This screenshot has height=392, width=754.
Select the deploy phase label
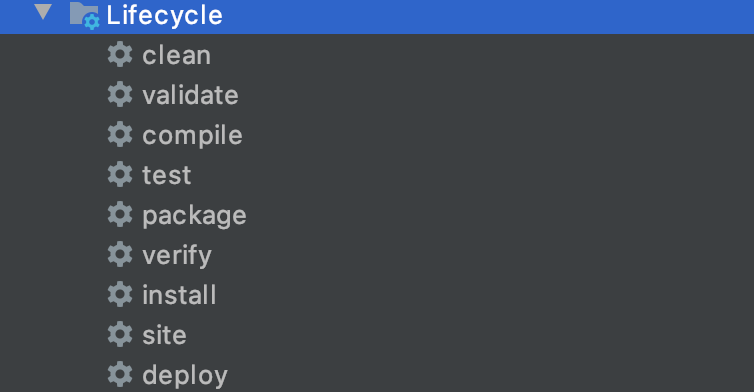click(x=185, y=375)
